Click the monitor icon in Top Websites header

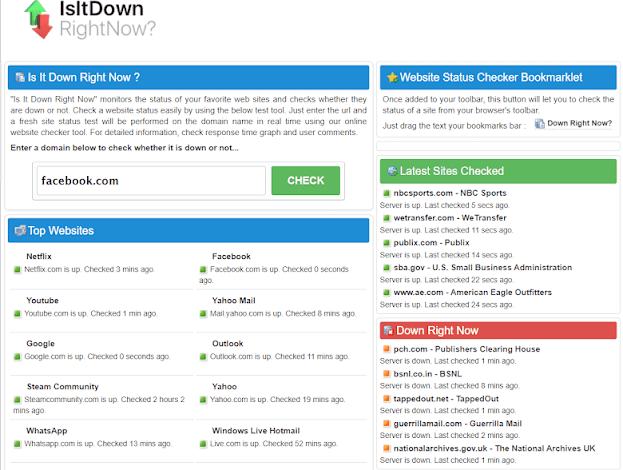pyautogui.click(x=20, y=230)
